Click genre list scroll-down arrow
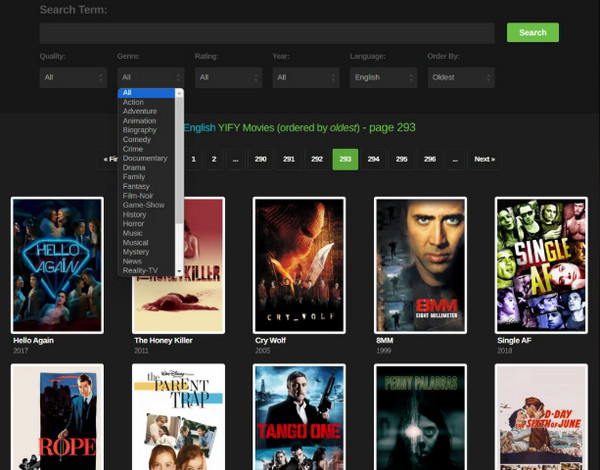 click(179, 272)
